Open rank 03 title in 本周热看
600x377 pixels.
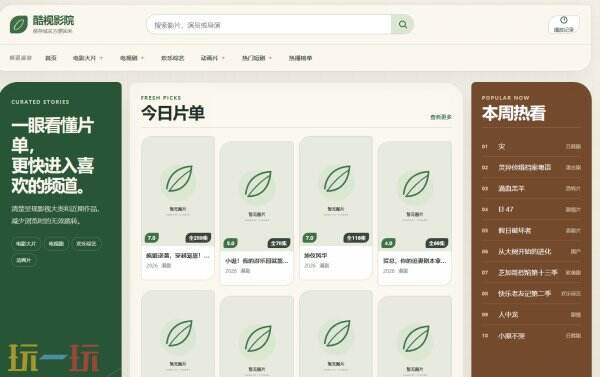pos(511,189)
